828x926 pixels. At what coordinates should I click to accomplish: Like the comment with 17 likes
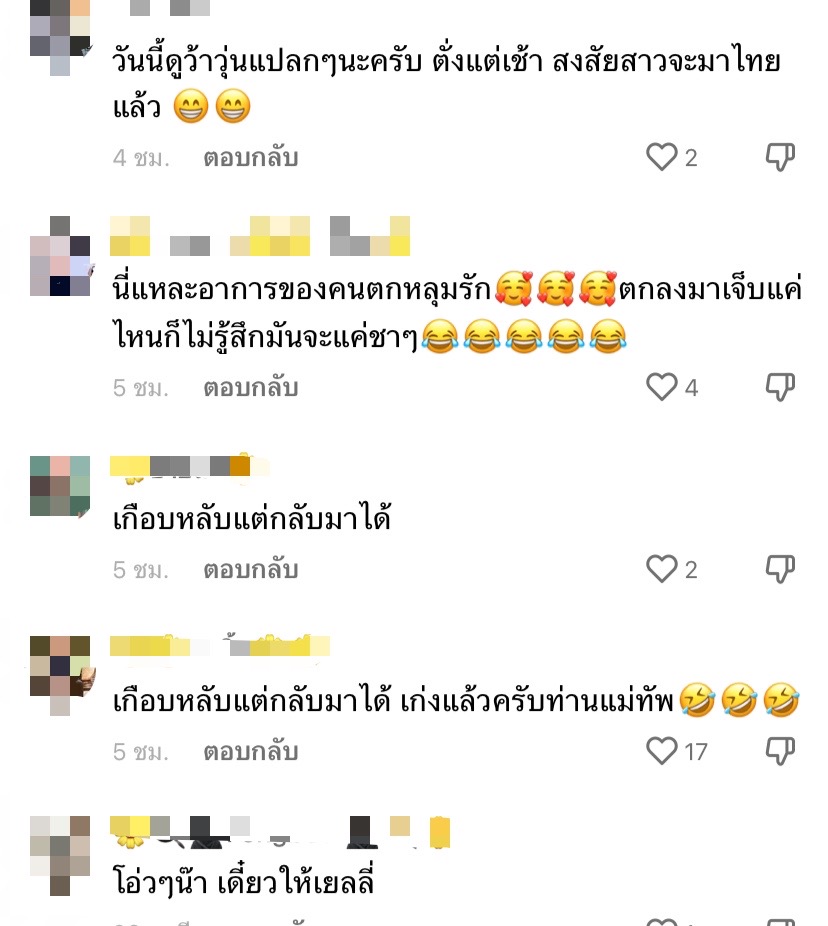click(661, 751)
